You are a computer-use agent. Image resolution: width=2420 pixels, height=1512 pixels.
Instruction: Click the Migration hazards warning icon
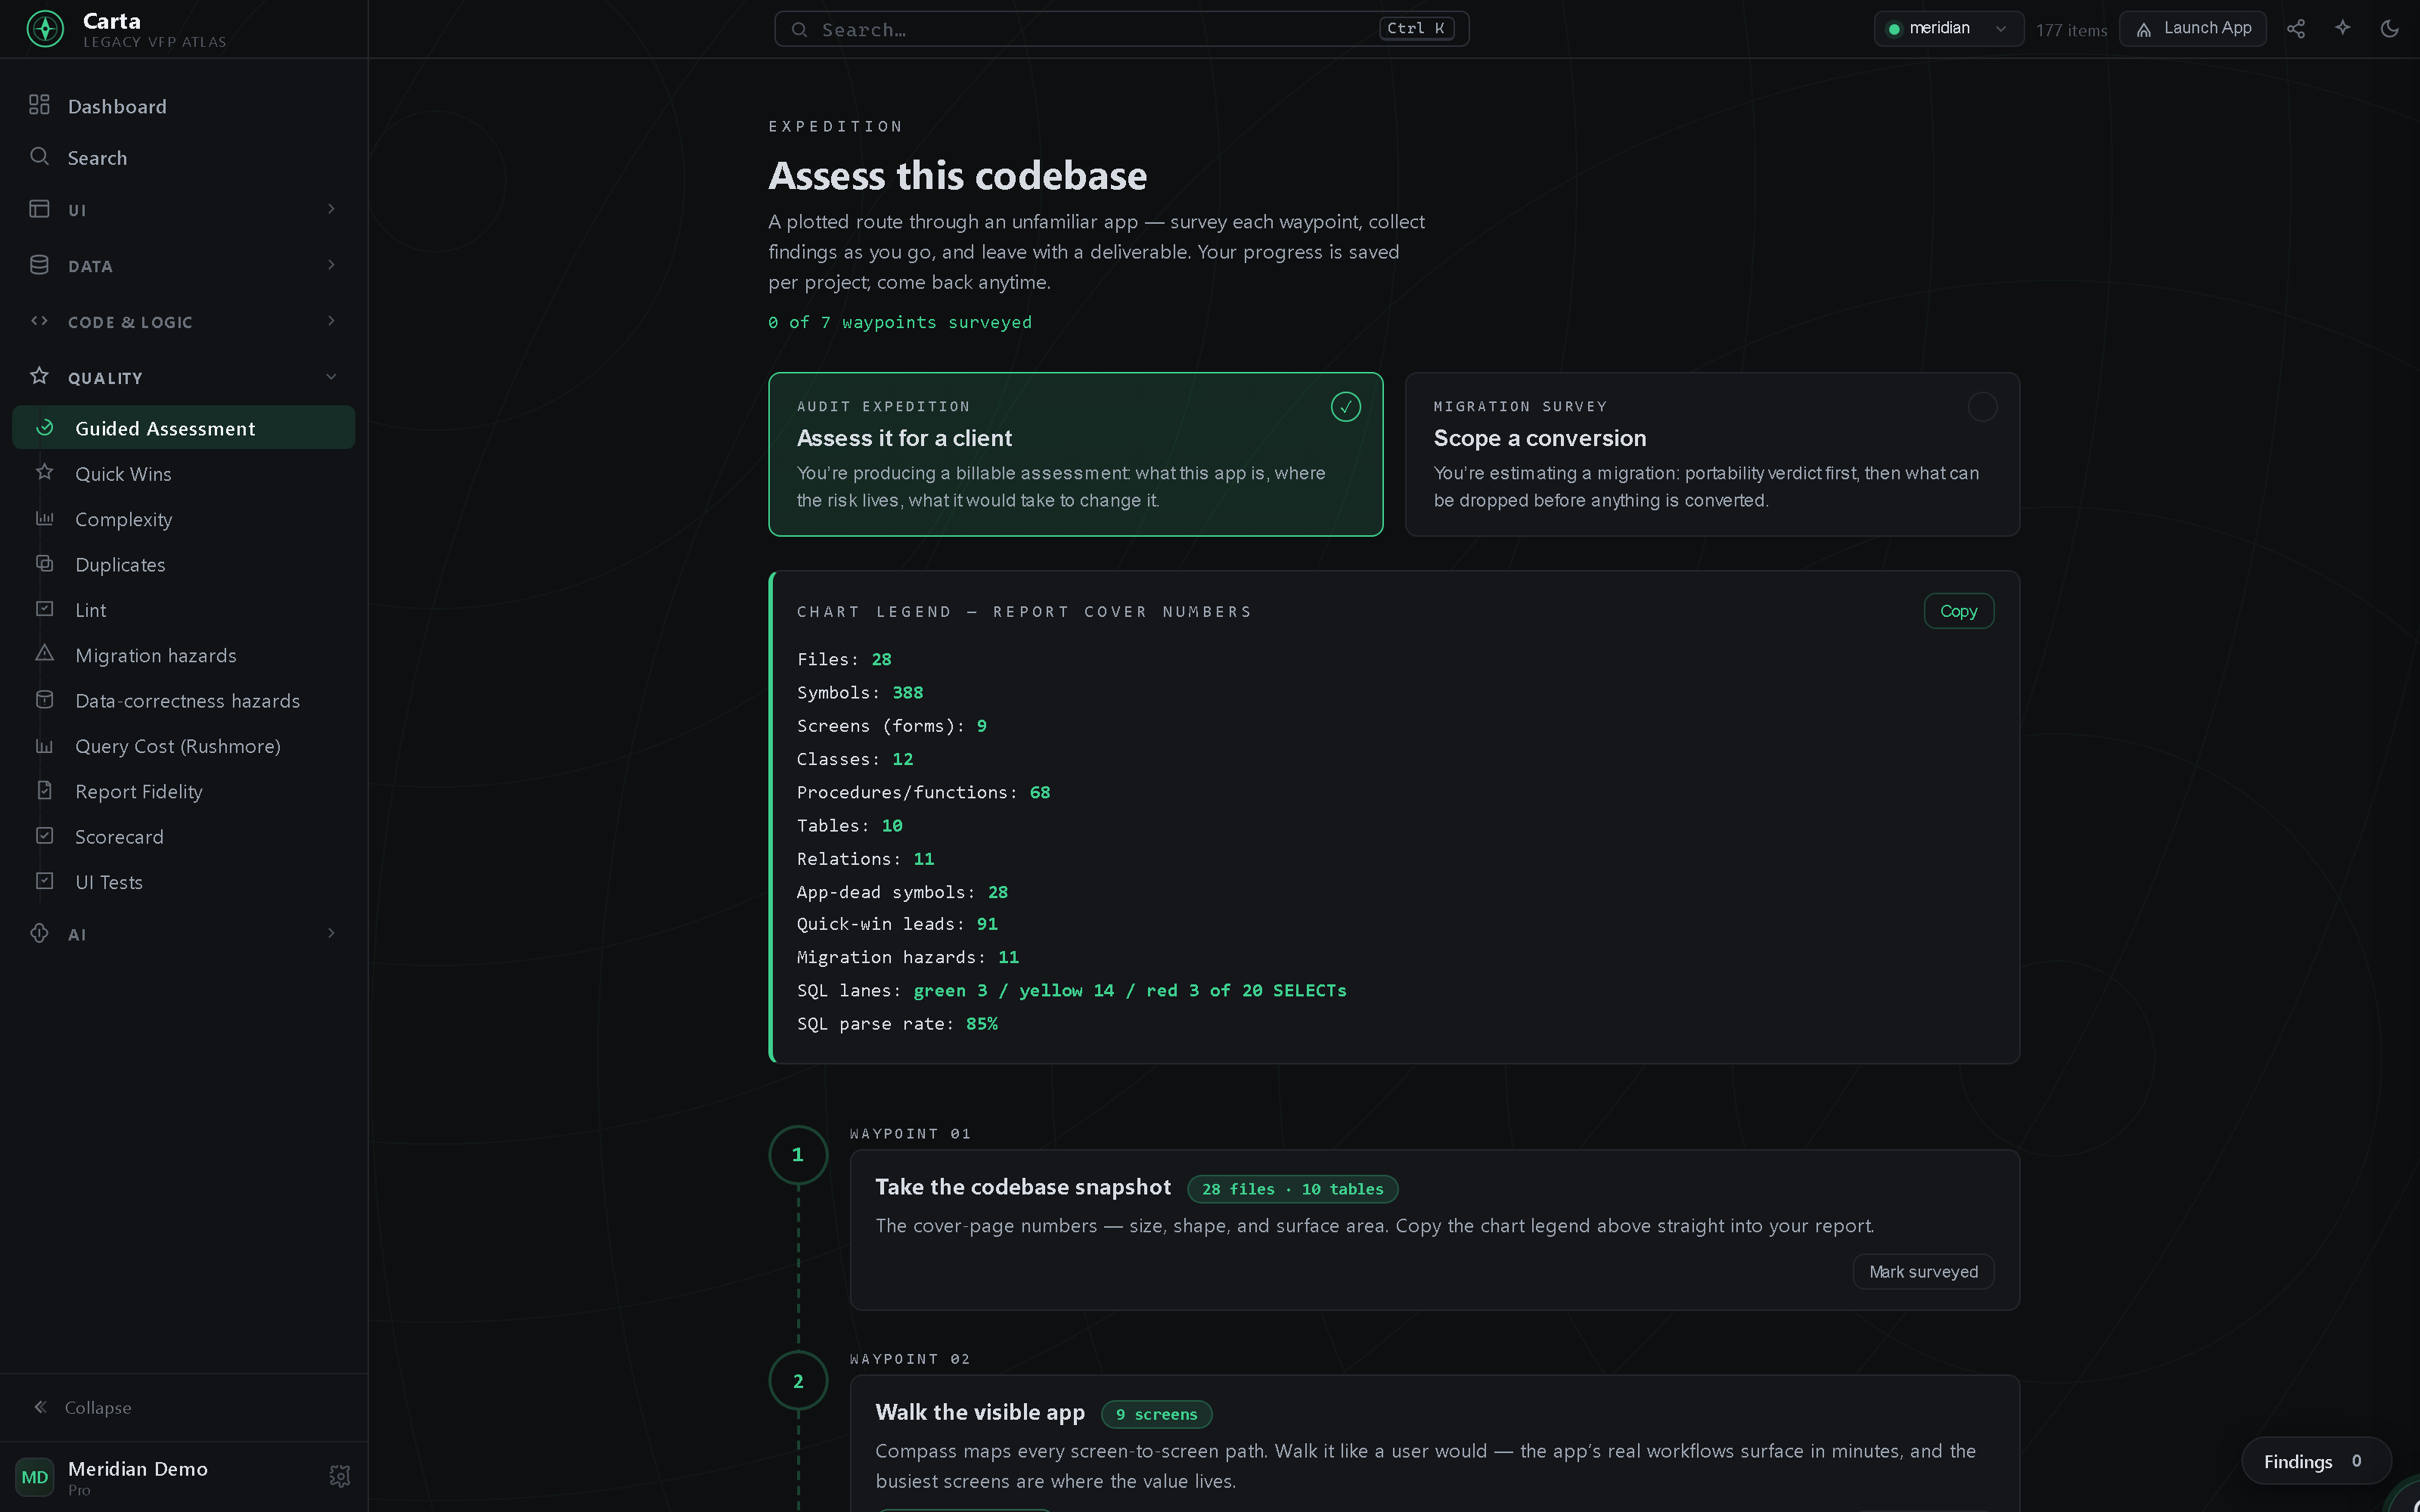tap(45, 654)
